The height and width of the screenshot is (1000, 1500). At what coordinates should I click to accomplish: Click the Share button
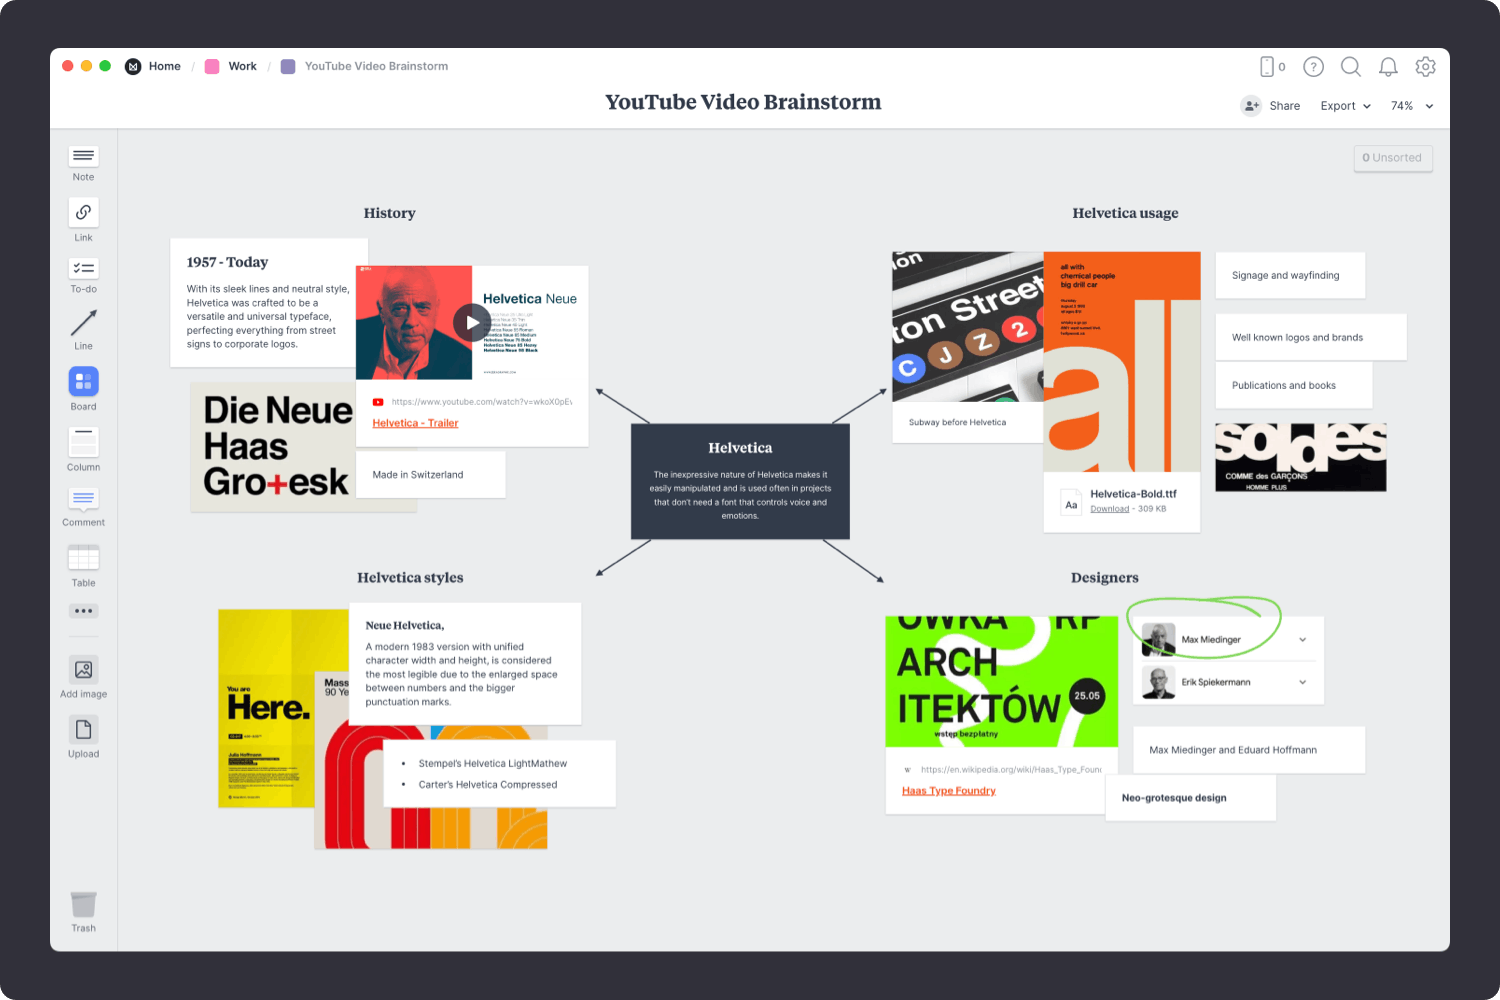point(1271,106)
